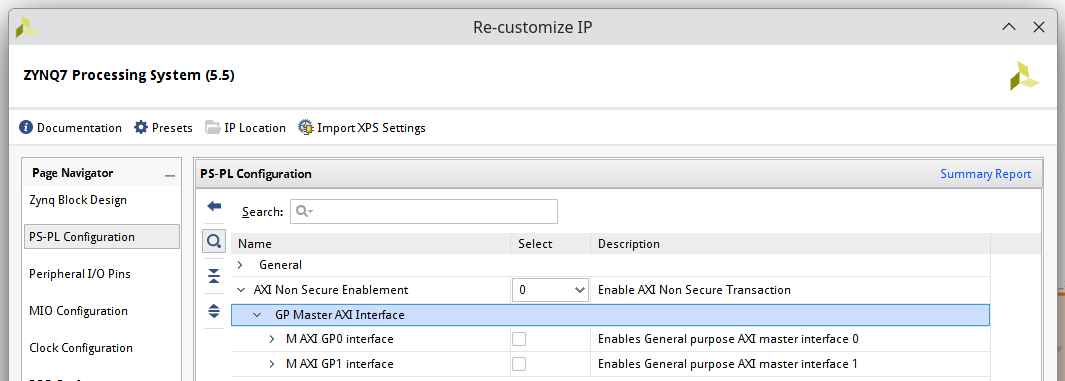The width and height of the screenshot is (1065, 381).
Task: Open the Documentation info icon
Action: [26, 128]
